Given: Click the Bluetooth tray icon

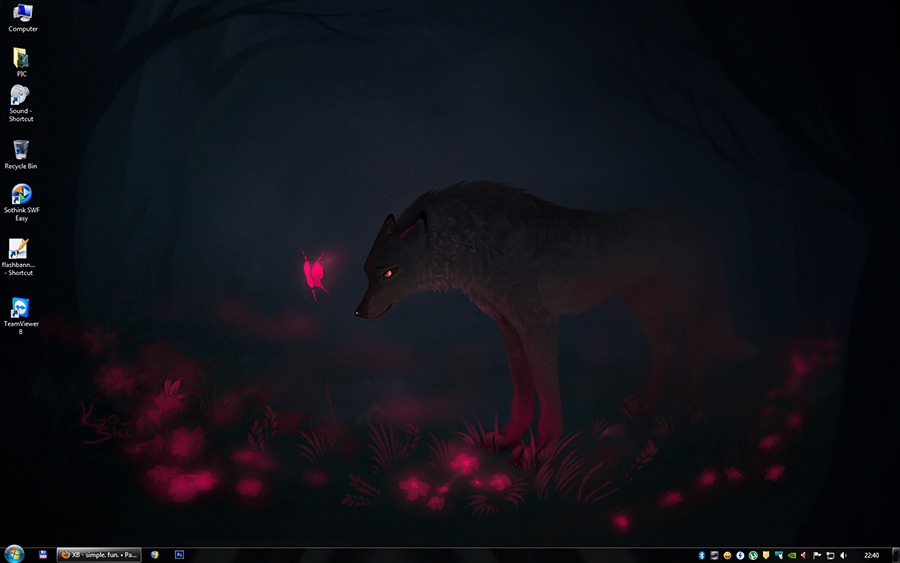Looking at the screenshot, I should coord(701,555).
